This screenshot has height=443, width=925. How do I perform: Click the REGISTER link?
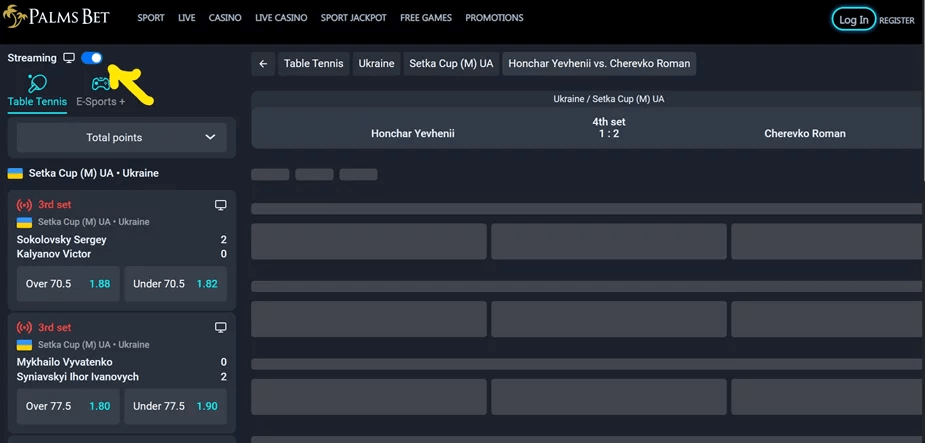click(x=896, y=20)
